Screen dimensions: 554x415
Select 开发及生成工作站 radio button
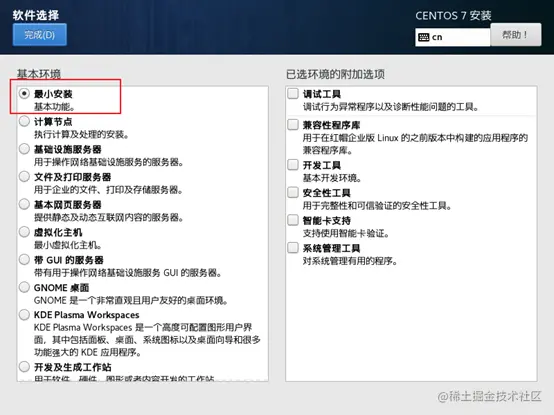[x=24, y=367]
